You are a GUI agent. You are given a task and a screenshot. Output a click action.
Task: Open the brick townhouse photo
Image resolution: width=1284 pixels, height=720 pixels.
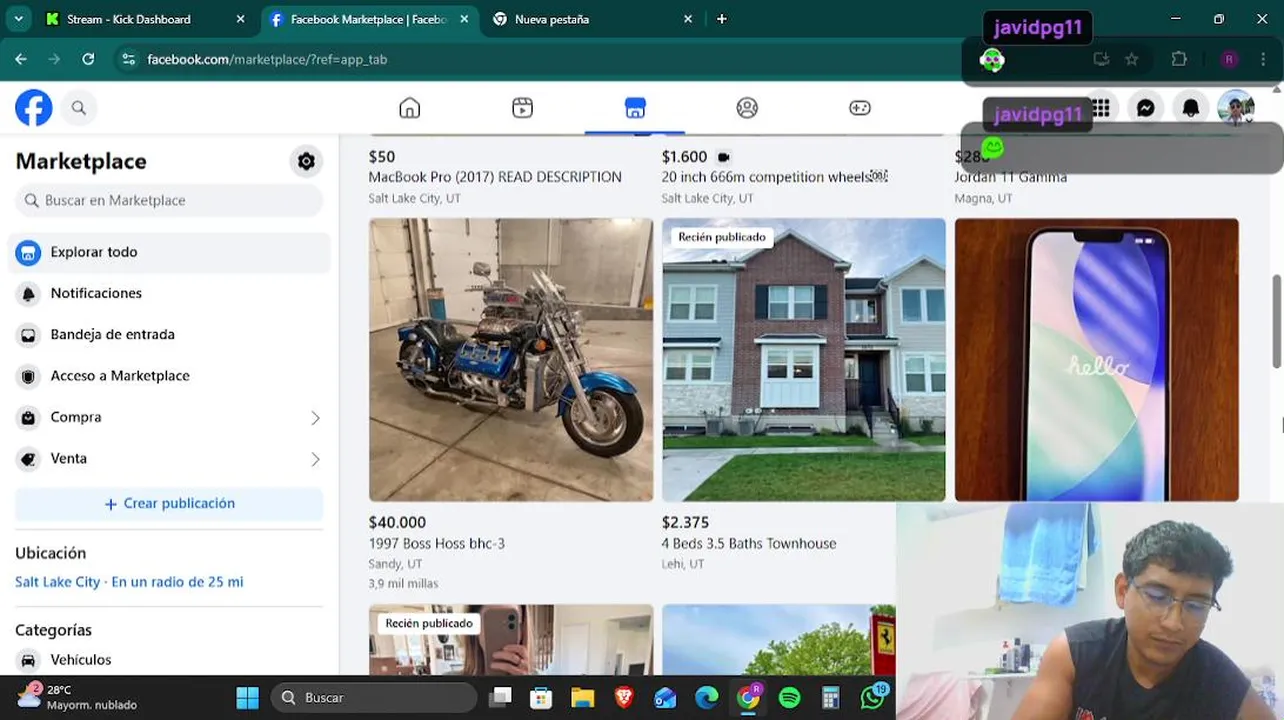pos(804,360)
